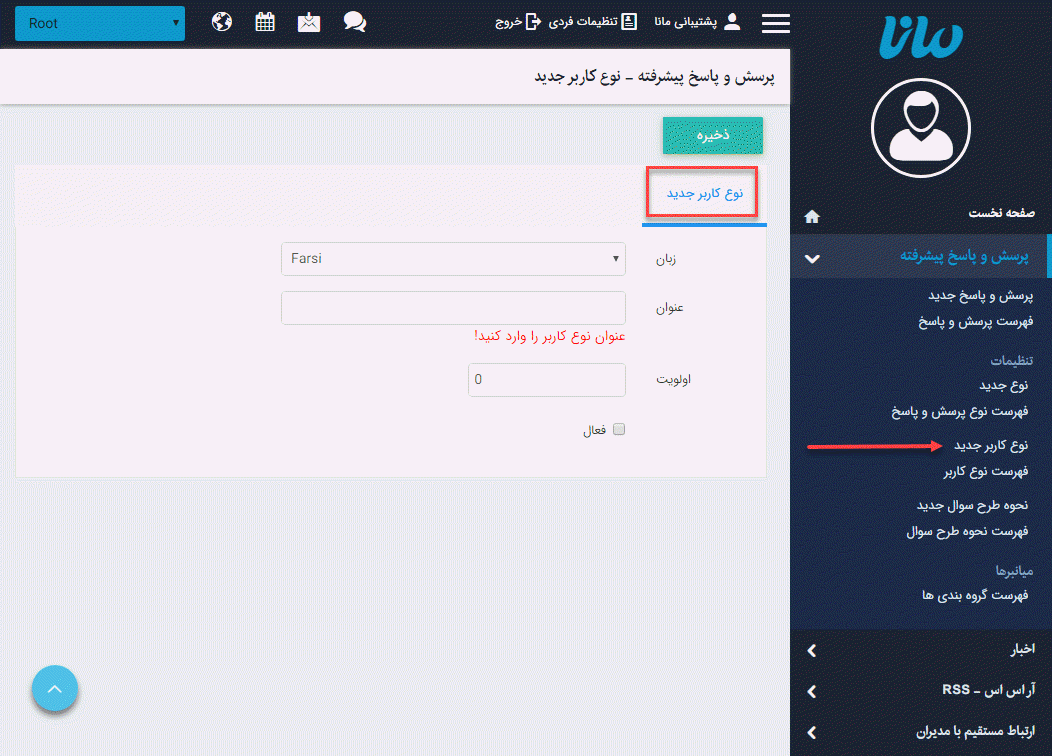The width and height of the screenshot is (1052, 756).
Task: Expand the اخبار sidebar section
Action: tap(919, 649)
